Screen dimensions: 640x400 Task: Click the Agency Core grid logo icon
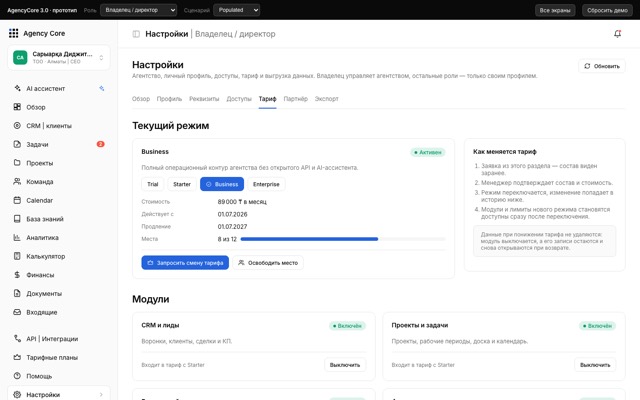(13, 33)
